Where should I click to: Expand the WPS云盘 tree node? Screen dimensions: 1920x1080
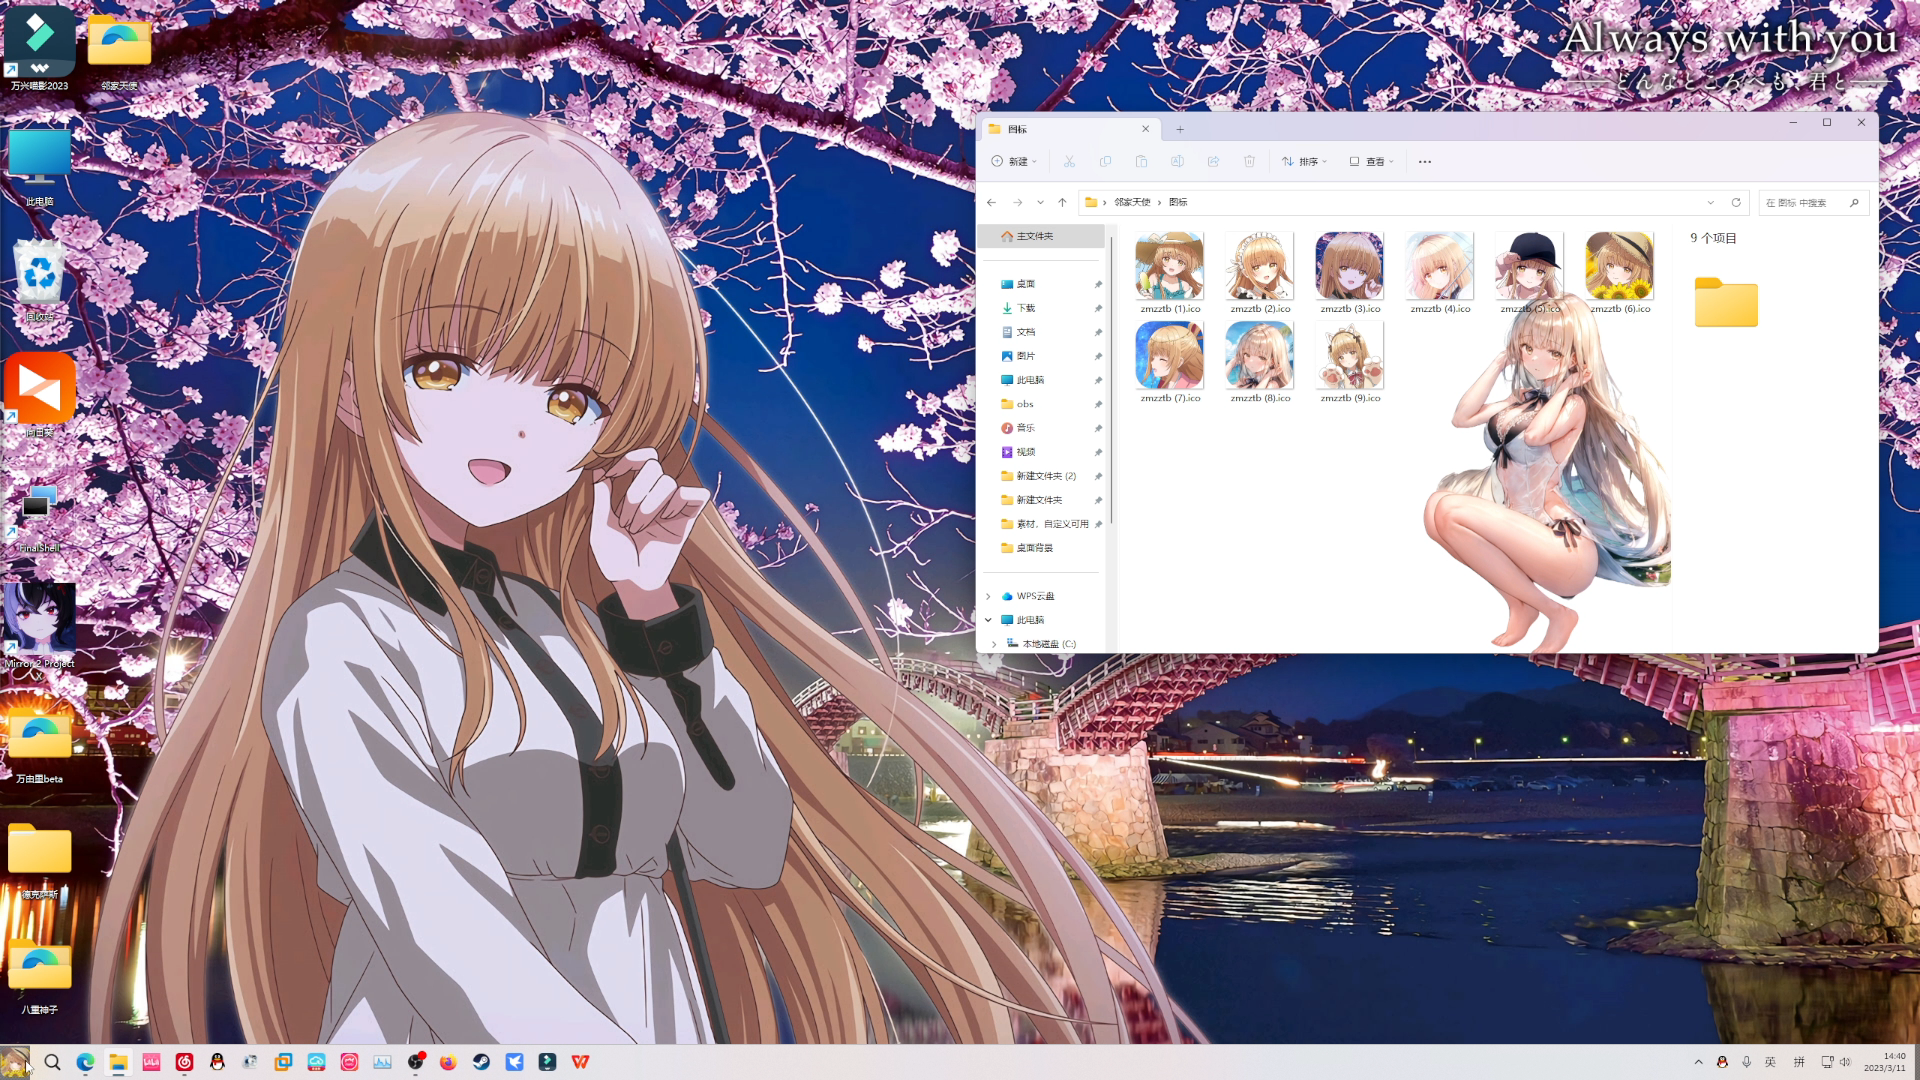988,596
